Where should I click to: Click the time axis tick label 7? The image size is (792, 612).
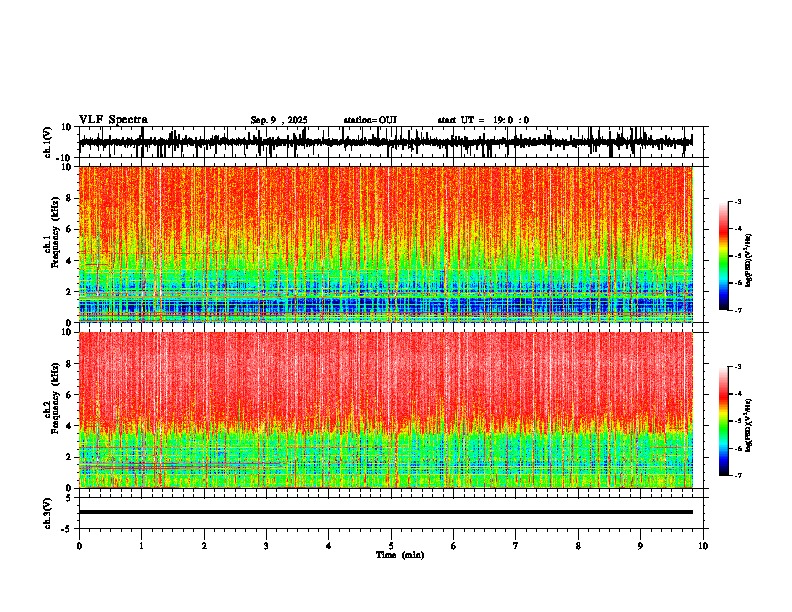[516, 546]
